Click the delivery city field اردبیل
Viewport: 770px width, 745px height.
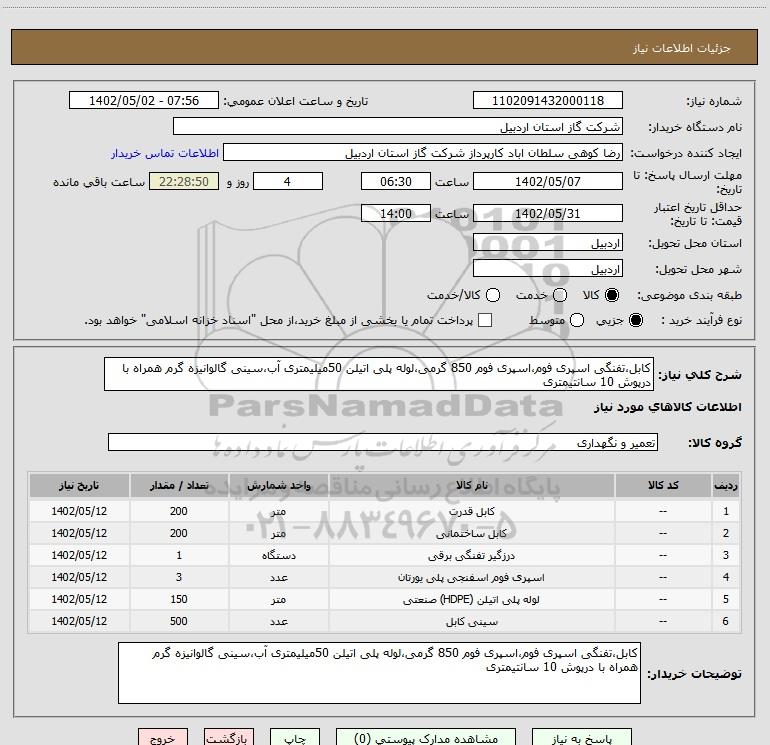pyautogui.click(x=548, y=269)
